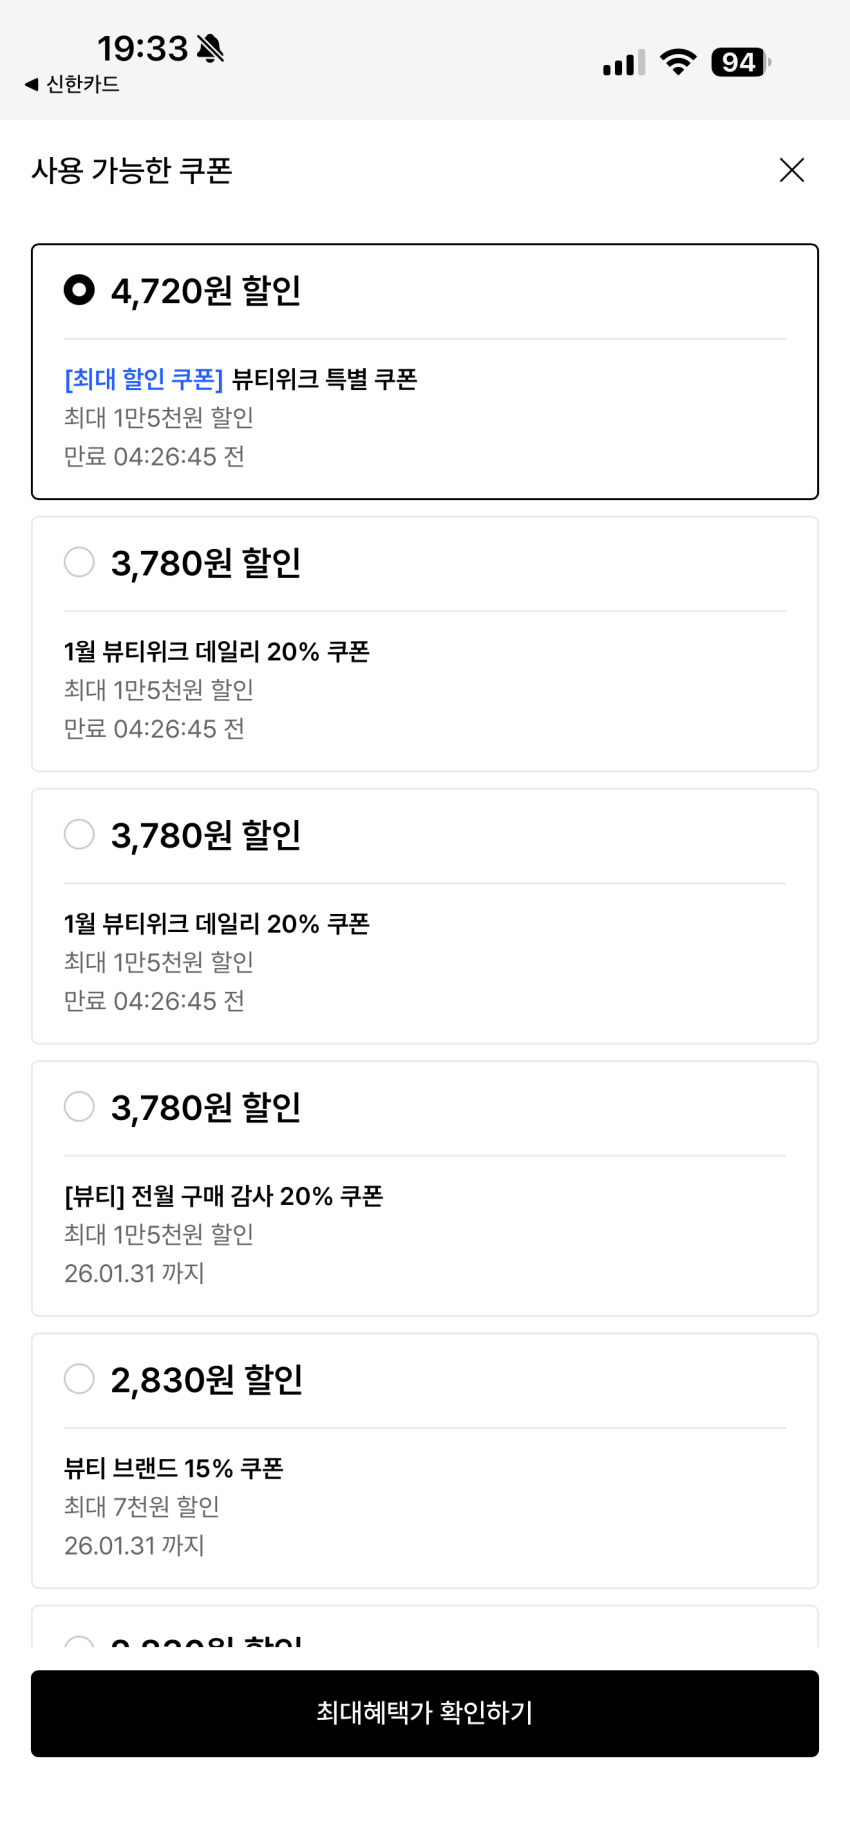This screenshot has height=1846, width=850.
Task: Tap the 사용 가능한 쿠폰 header title
Action: [x=132, y=171]
